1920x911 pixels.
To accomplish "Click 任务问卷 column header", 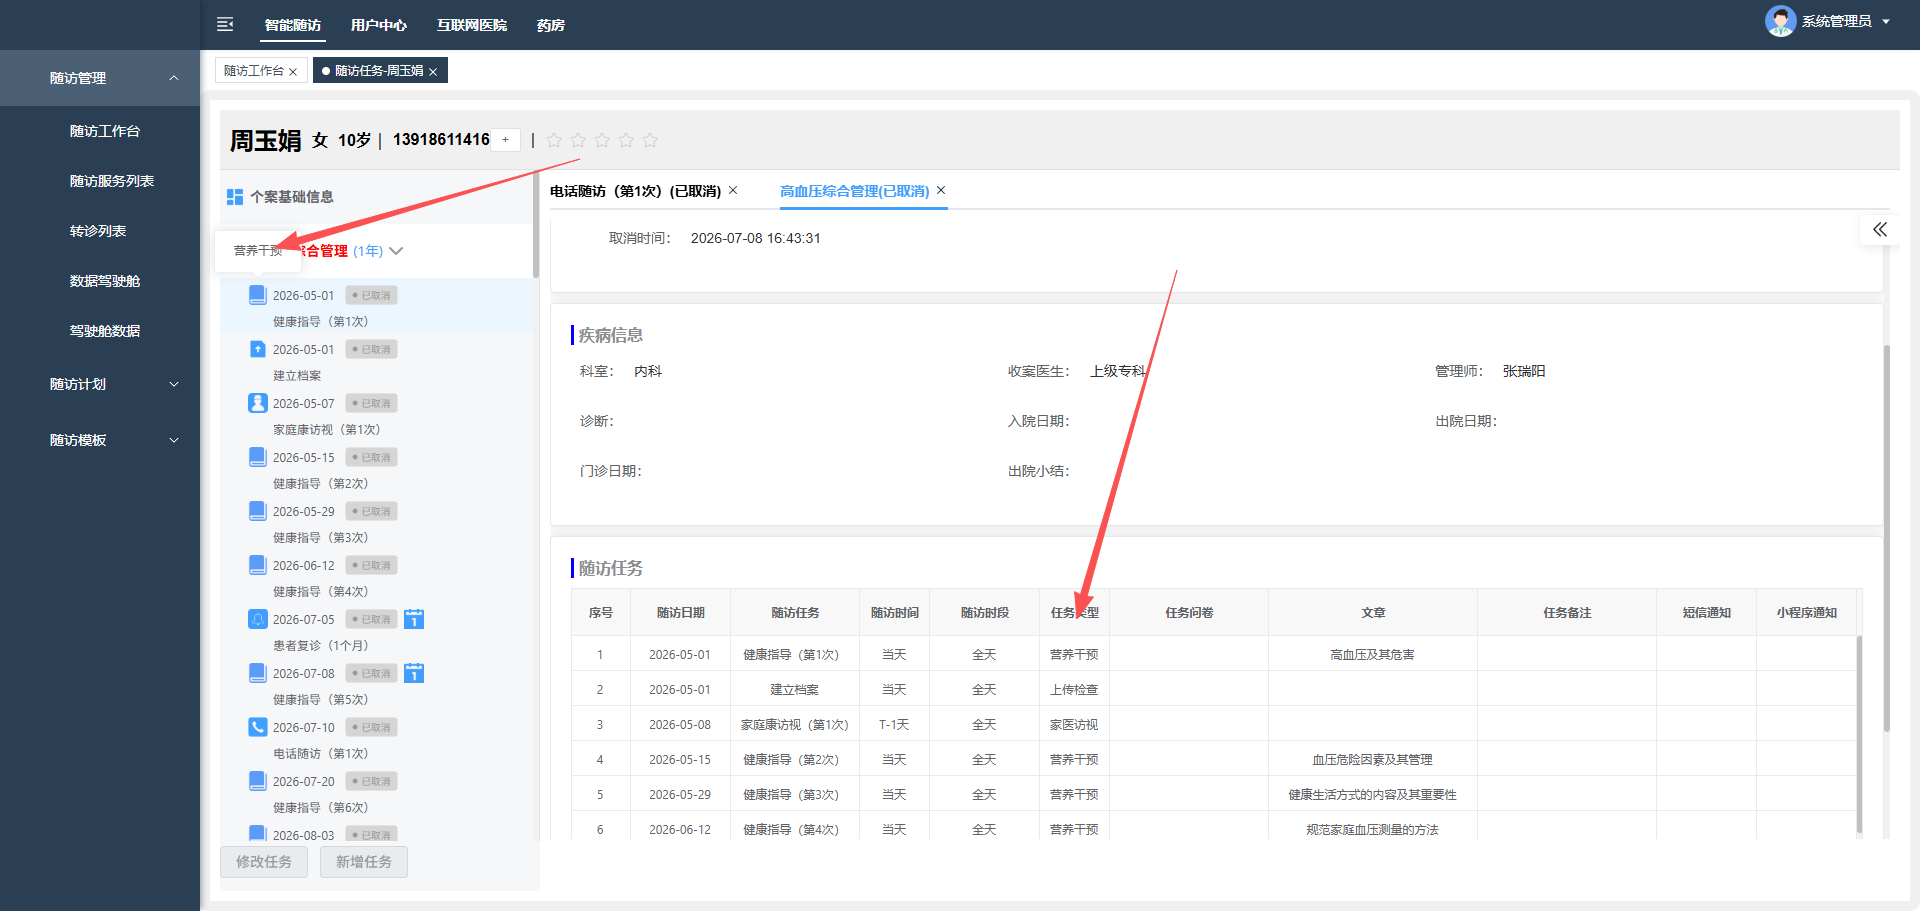I will (1189, 613).
